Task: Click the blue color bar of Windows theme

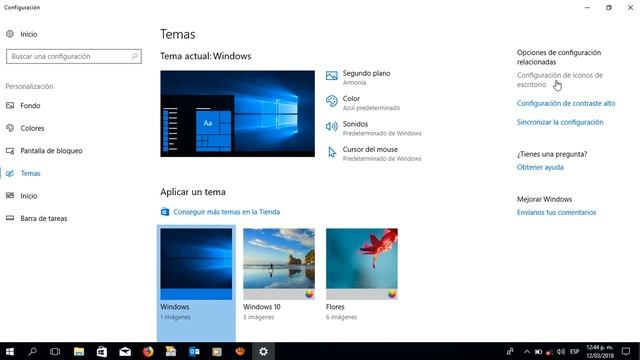Action: (x=196, y=294)
